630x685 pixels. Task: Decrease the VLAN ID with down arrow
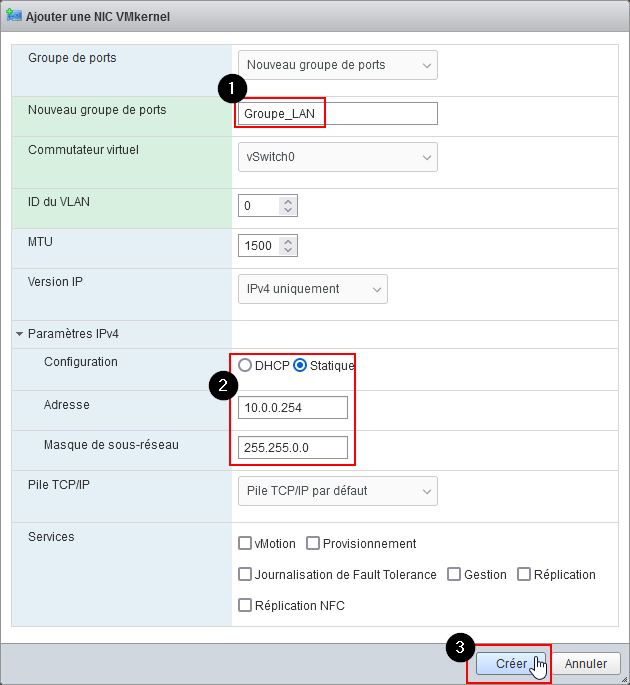pos(287,210)
